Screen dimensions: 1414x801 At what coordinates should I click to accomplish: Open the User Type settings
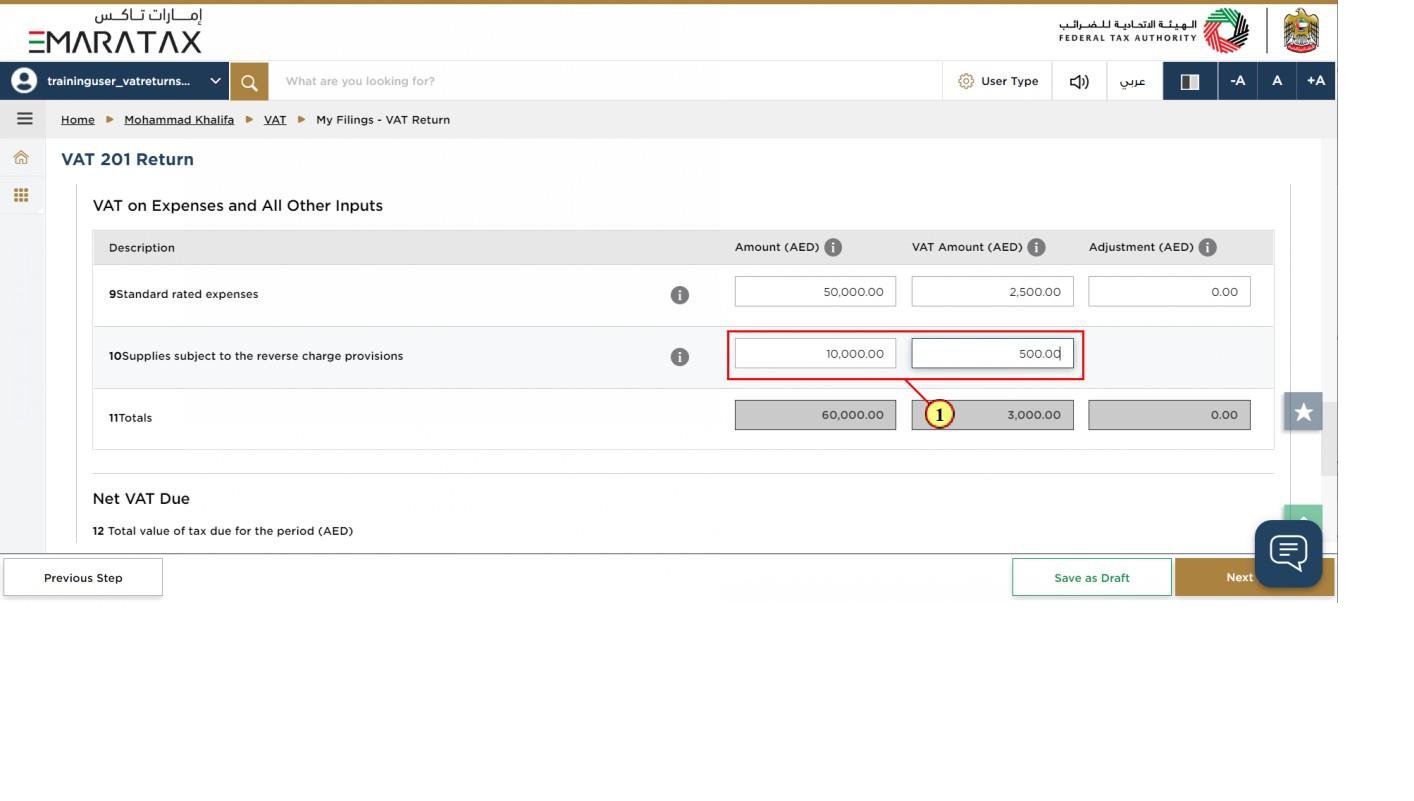click(x=998, y=81)
